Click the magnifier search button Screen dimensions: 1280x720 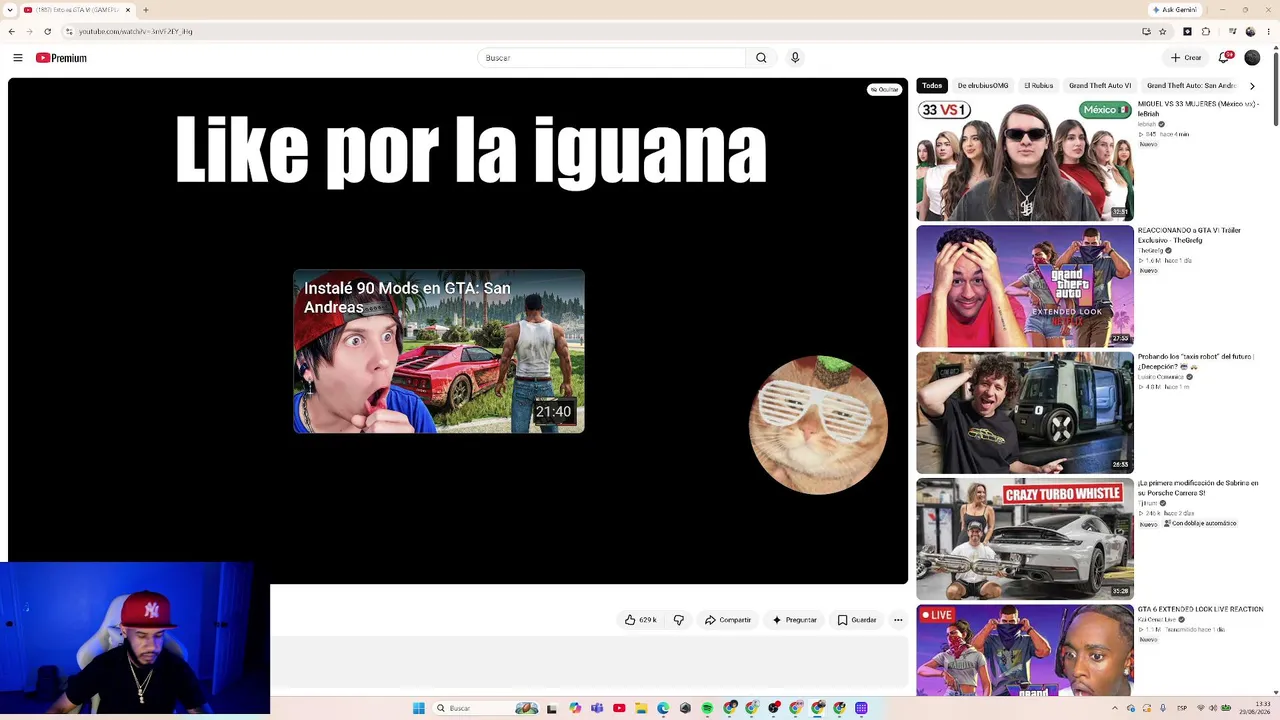[x=761, y=58]
